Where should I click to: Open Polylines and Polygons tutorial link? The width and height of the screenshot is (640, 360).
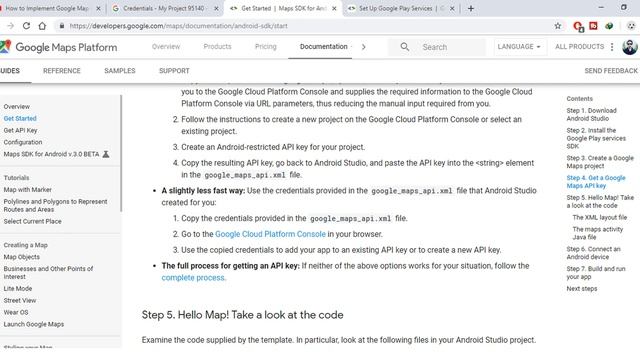(56, 205)
